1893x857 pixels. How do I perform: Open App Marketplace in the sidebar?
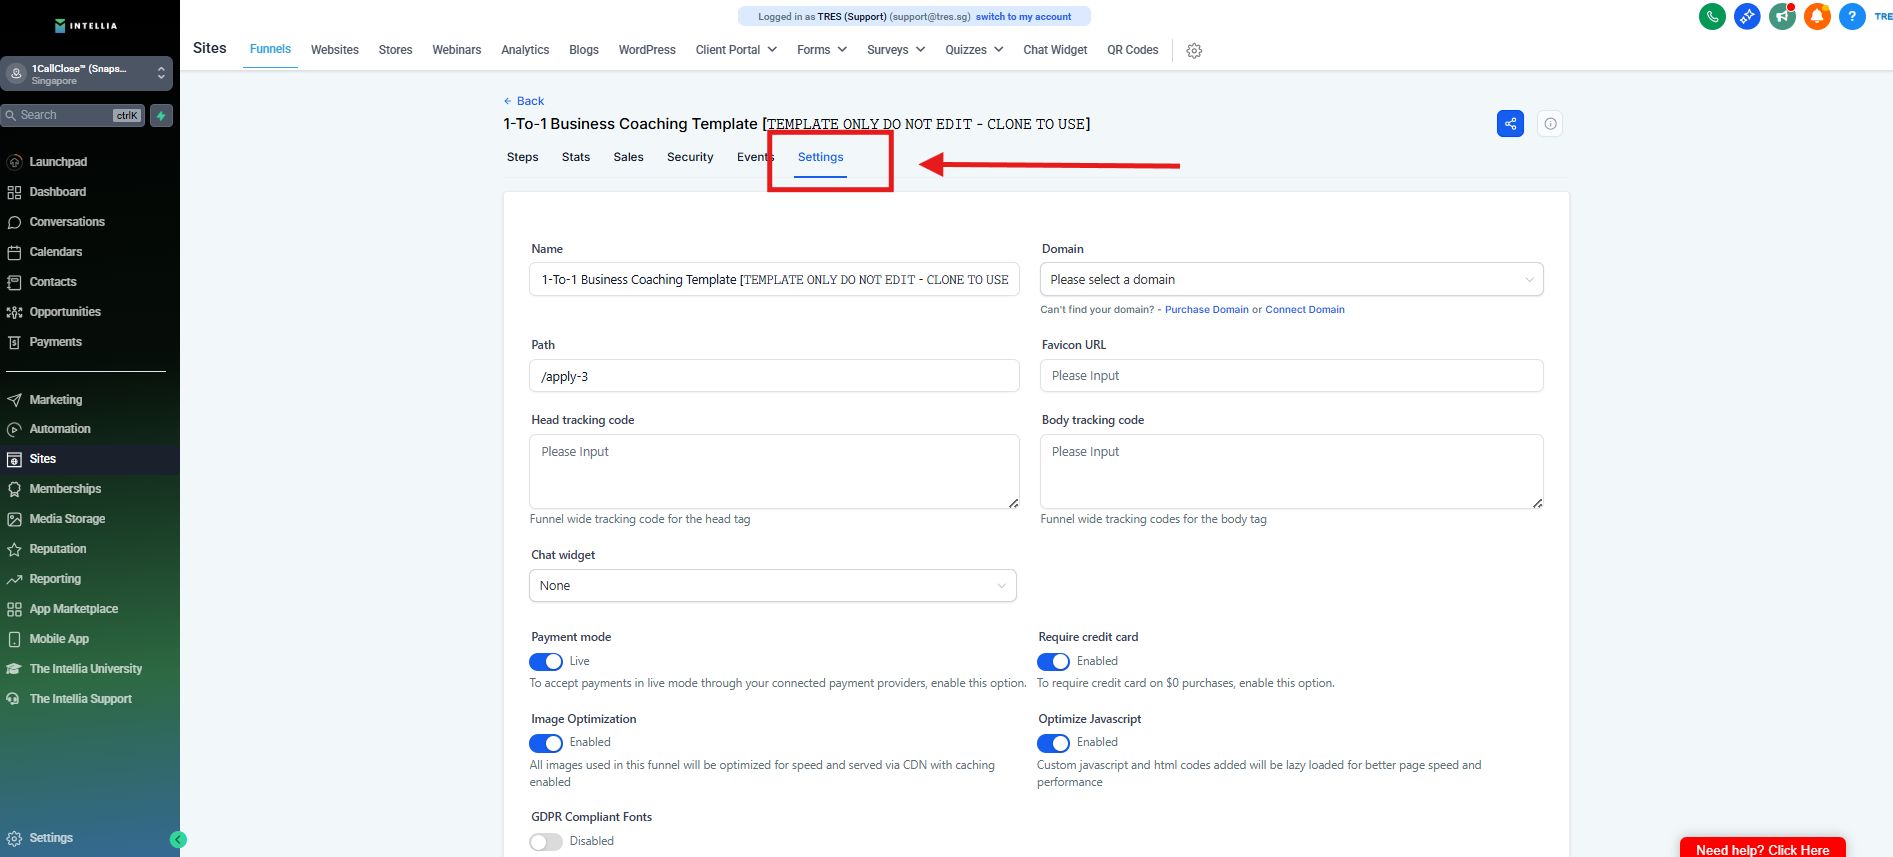74,609
